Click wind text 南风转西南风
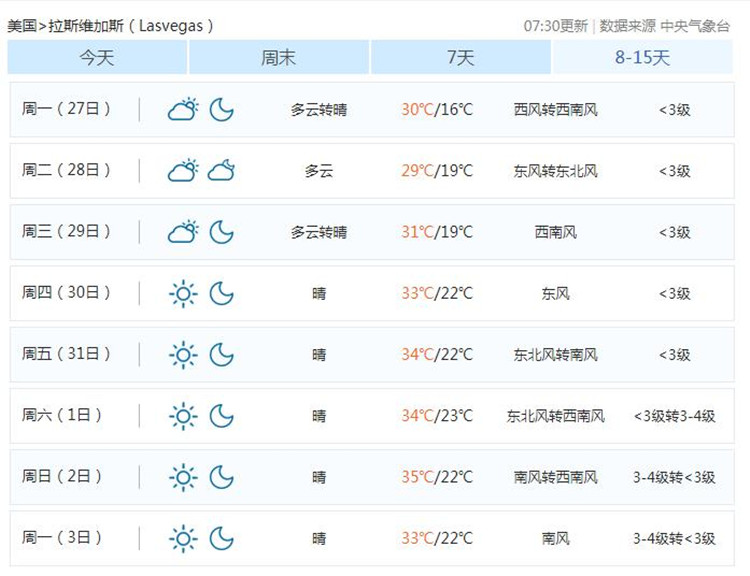This screenshot has height=576, width=750. [555, 477]
